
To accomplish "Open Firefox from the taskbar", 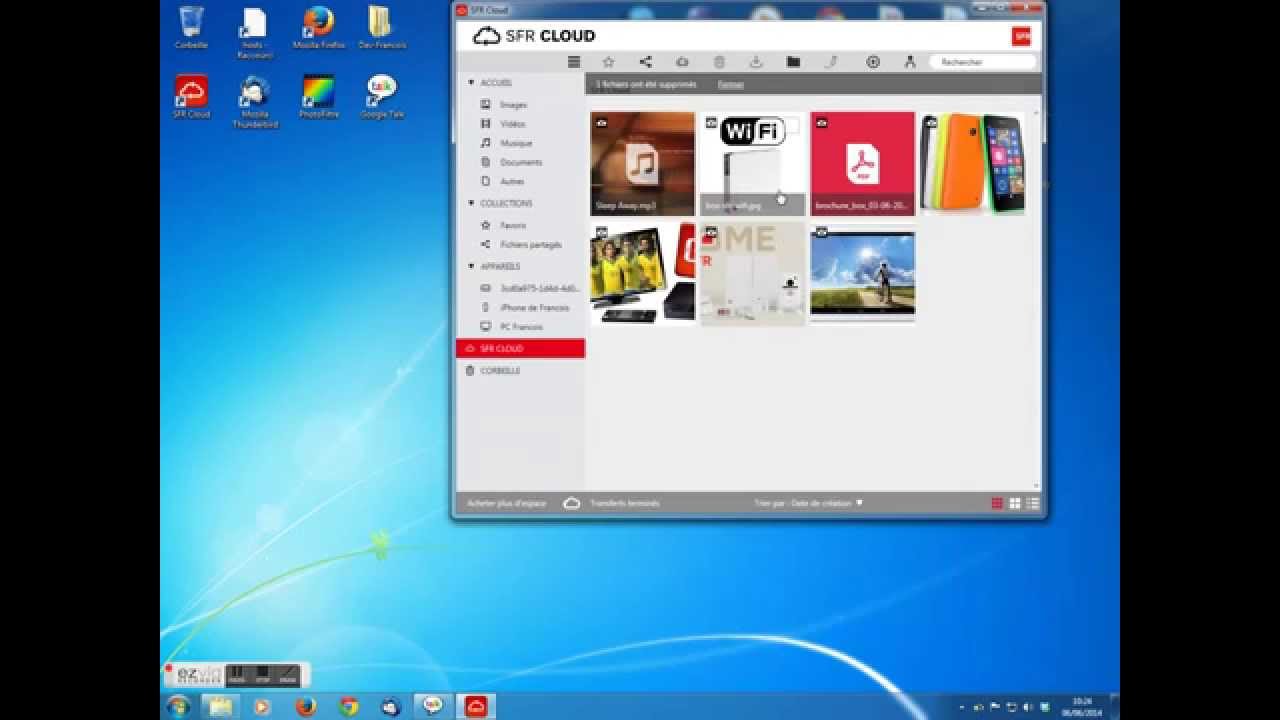I will [305, 706].
